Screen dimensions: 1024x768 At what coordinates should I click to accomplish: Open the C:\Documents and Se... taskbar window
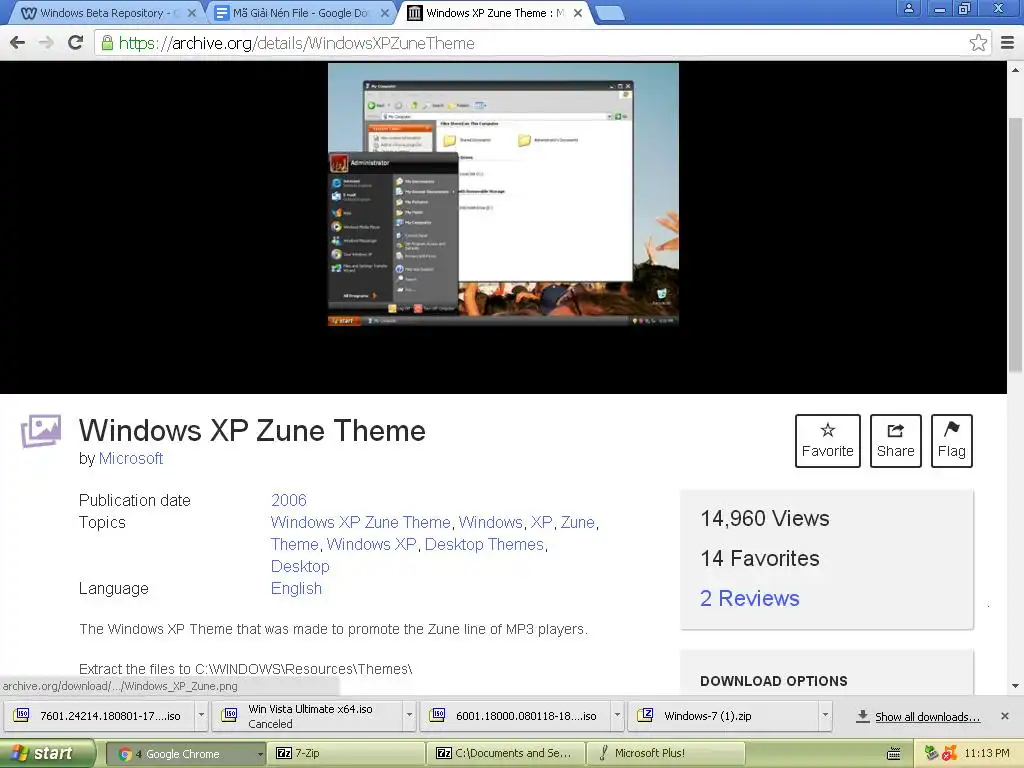coord(507,754)
